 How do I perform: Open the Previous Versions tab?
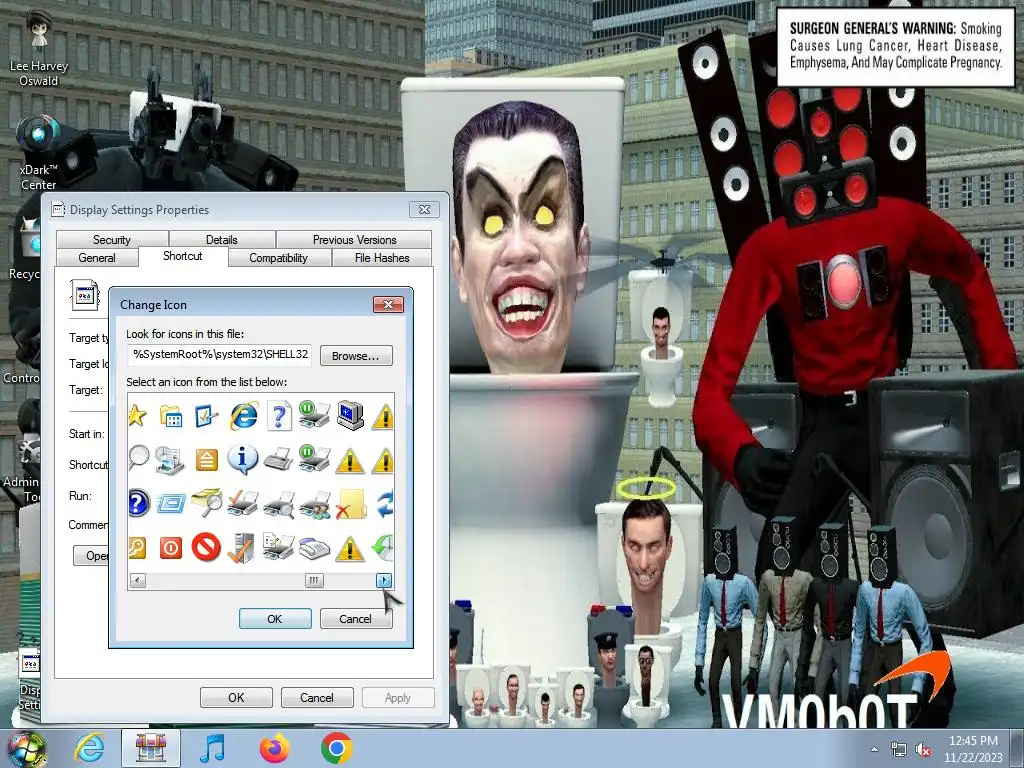point(354,239)
